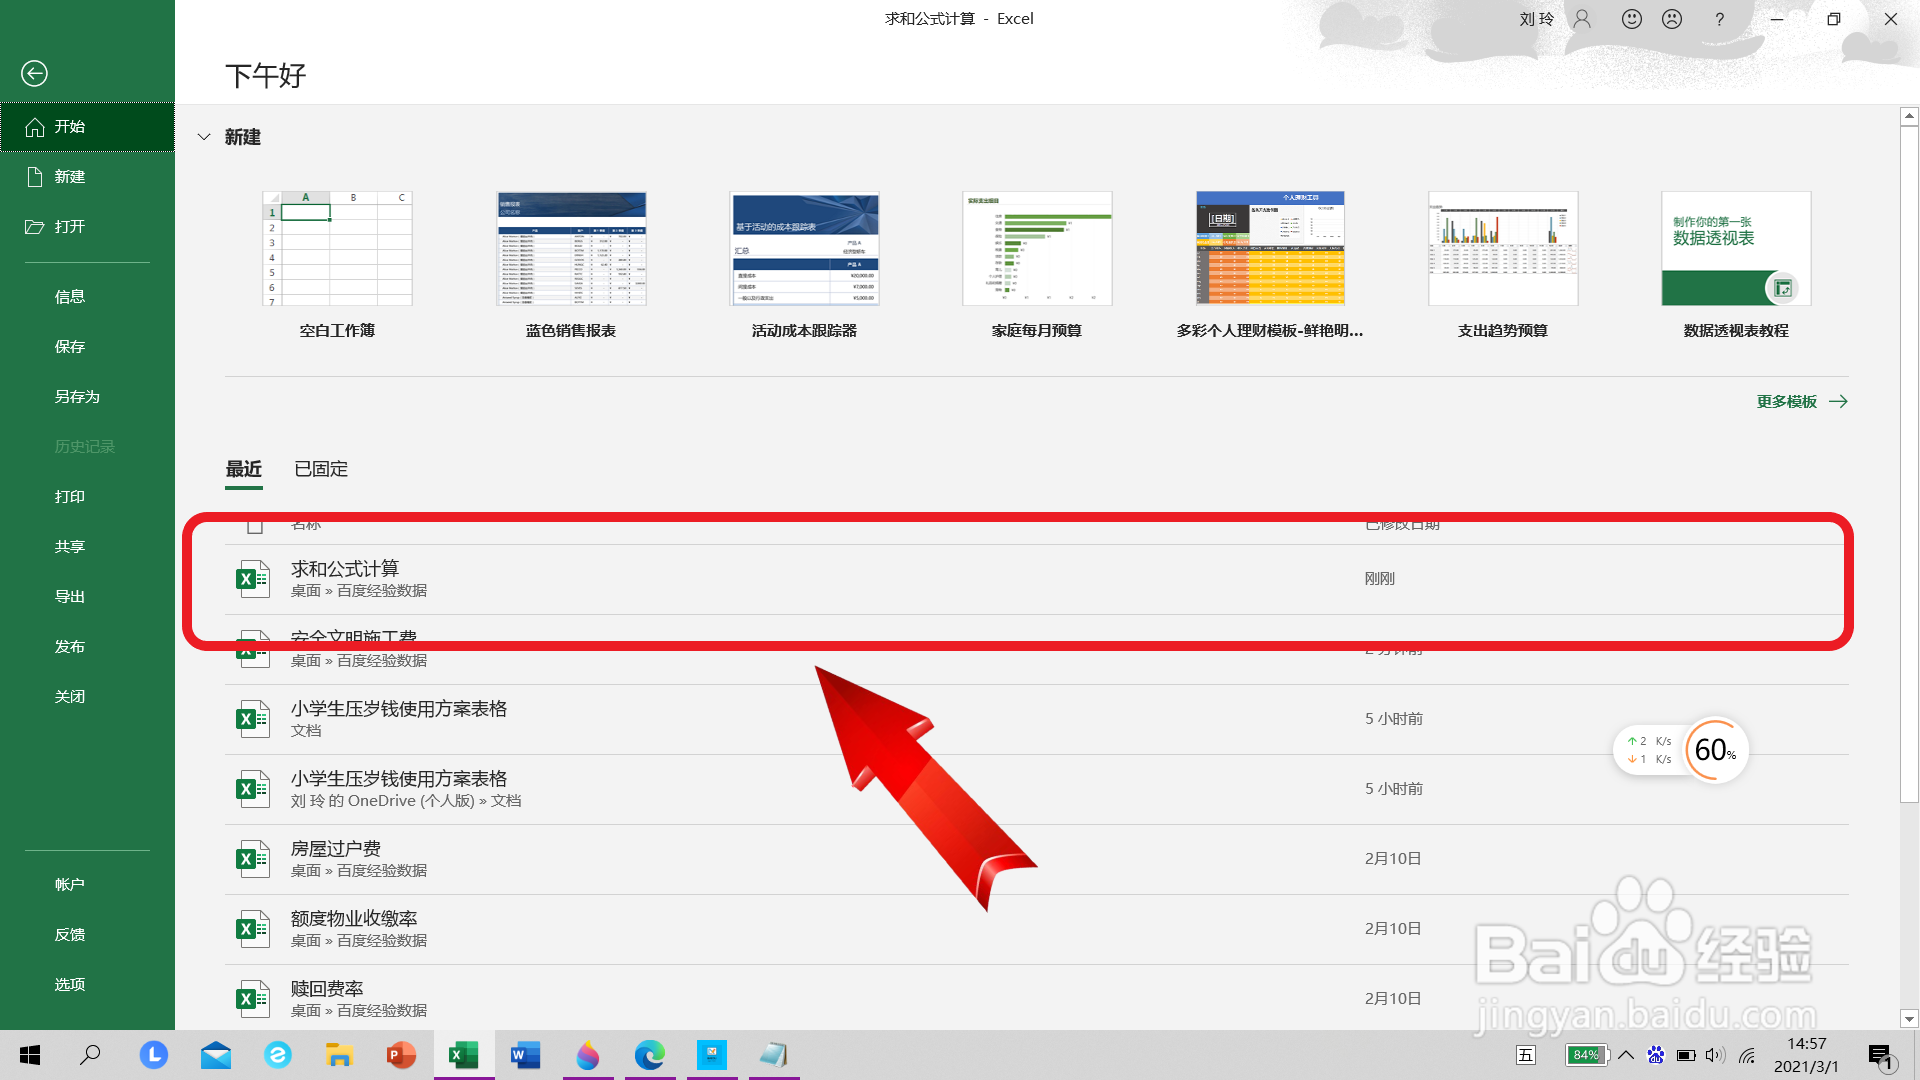The image size is (1920, 1080).
Task: Open the Mail app from taskbar
Action: pos(215,1055)
